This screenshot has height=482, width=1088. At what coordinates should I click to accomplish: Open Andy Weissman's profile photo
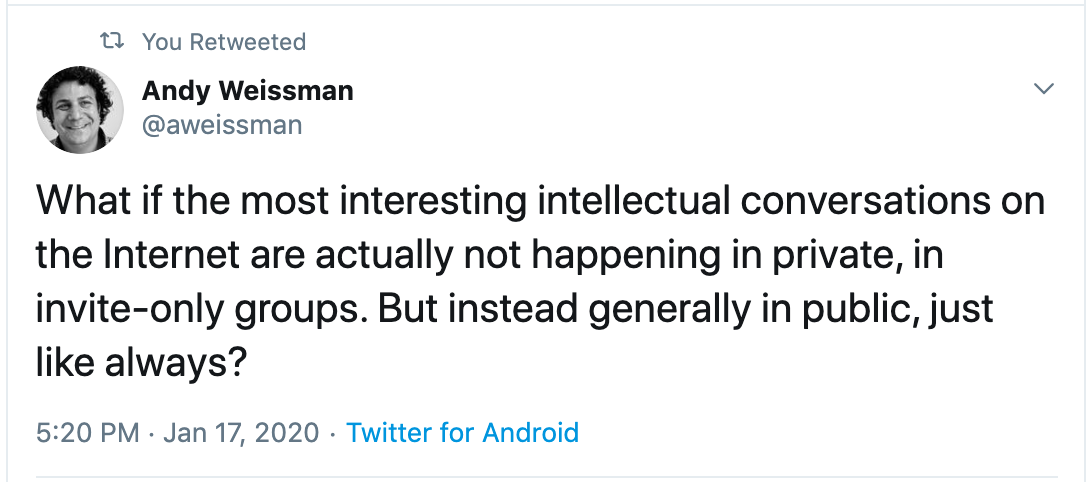[80, 110]
